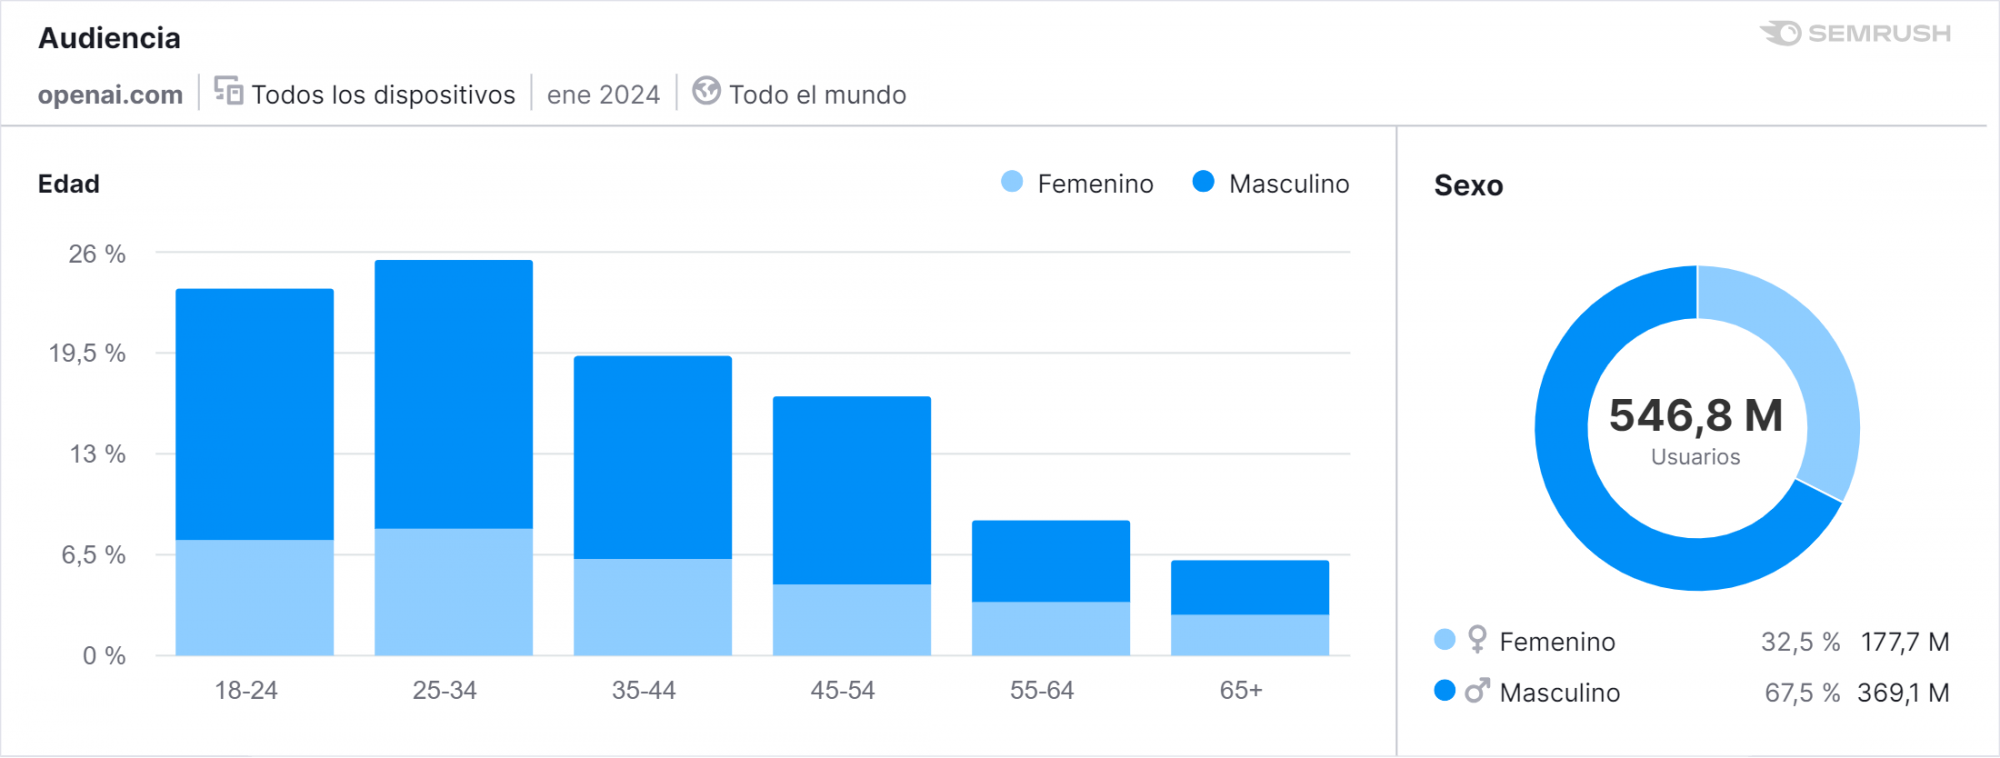Click the openai.com domain link

[110, 95]
